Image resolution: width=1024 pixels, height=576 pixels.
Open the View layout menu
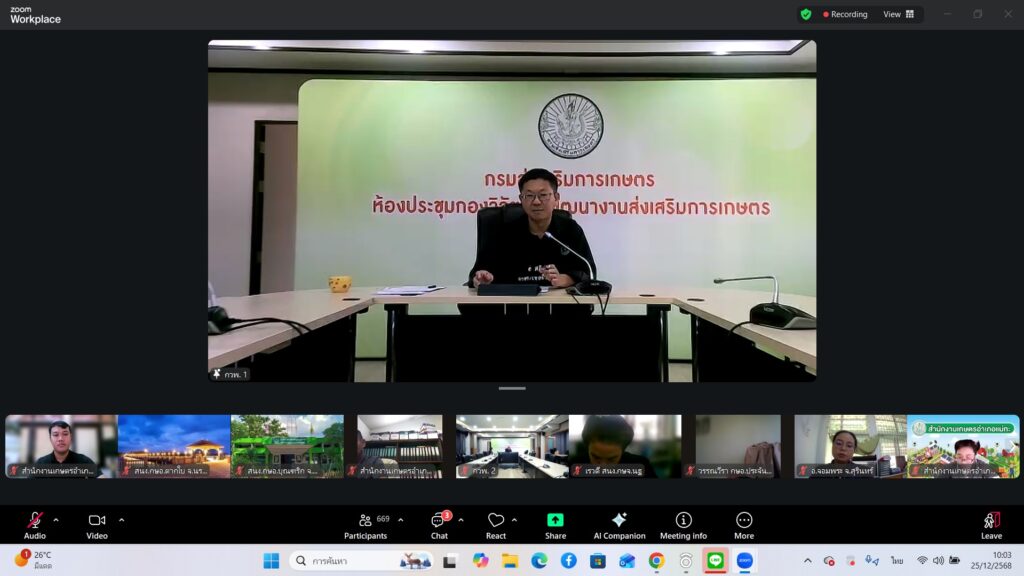coord(898,14)
